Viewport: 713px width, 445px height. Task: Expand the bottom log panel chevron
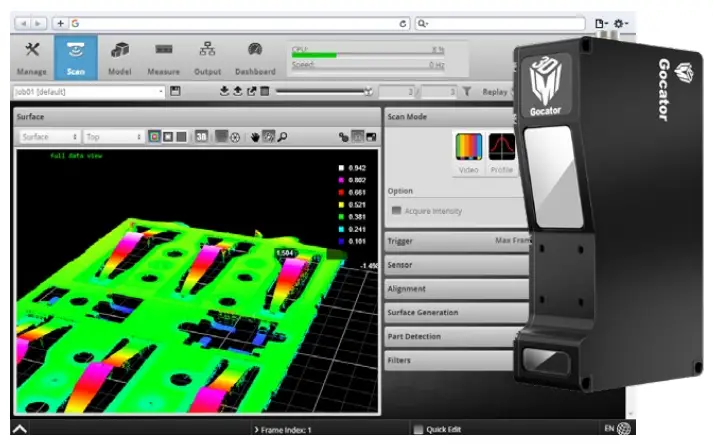tap(20, 429)
